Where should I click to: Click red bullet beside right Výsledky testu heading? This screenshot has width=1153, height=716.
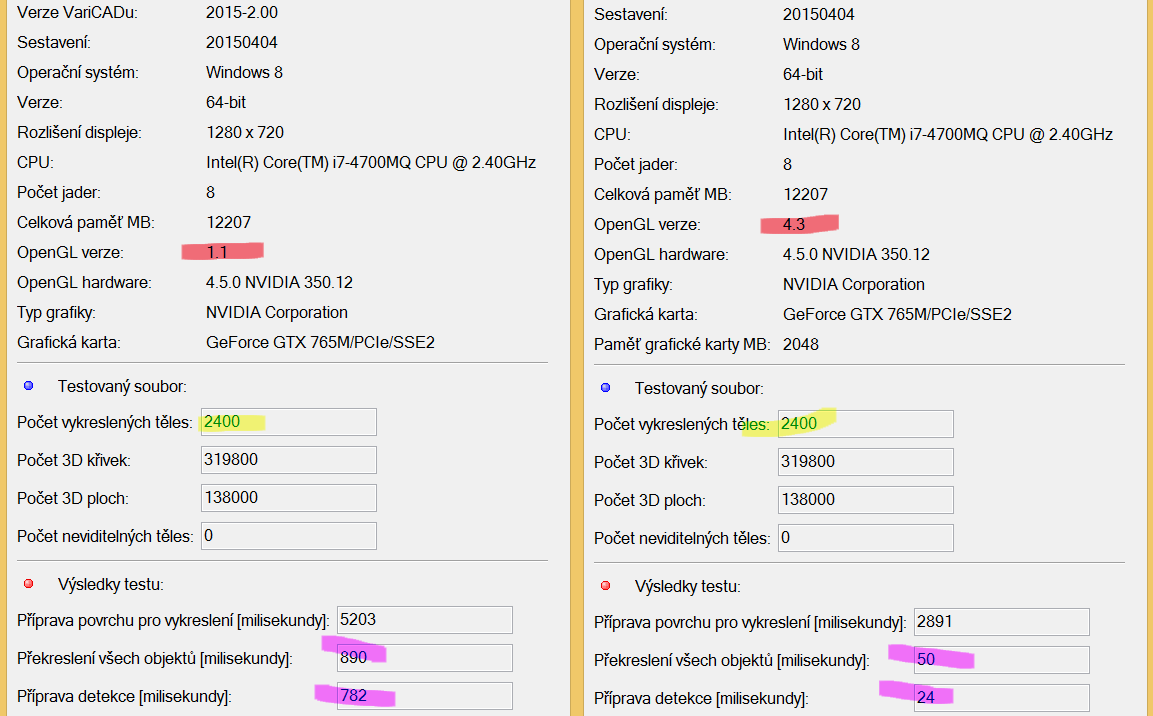tap(605, 586)
